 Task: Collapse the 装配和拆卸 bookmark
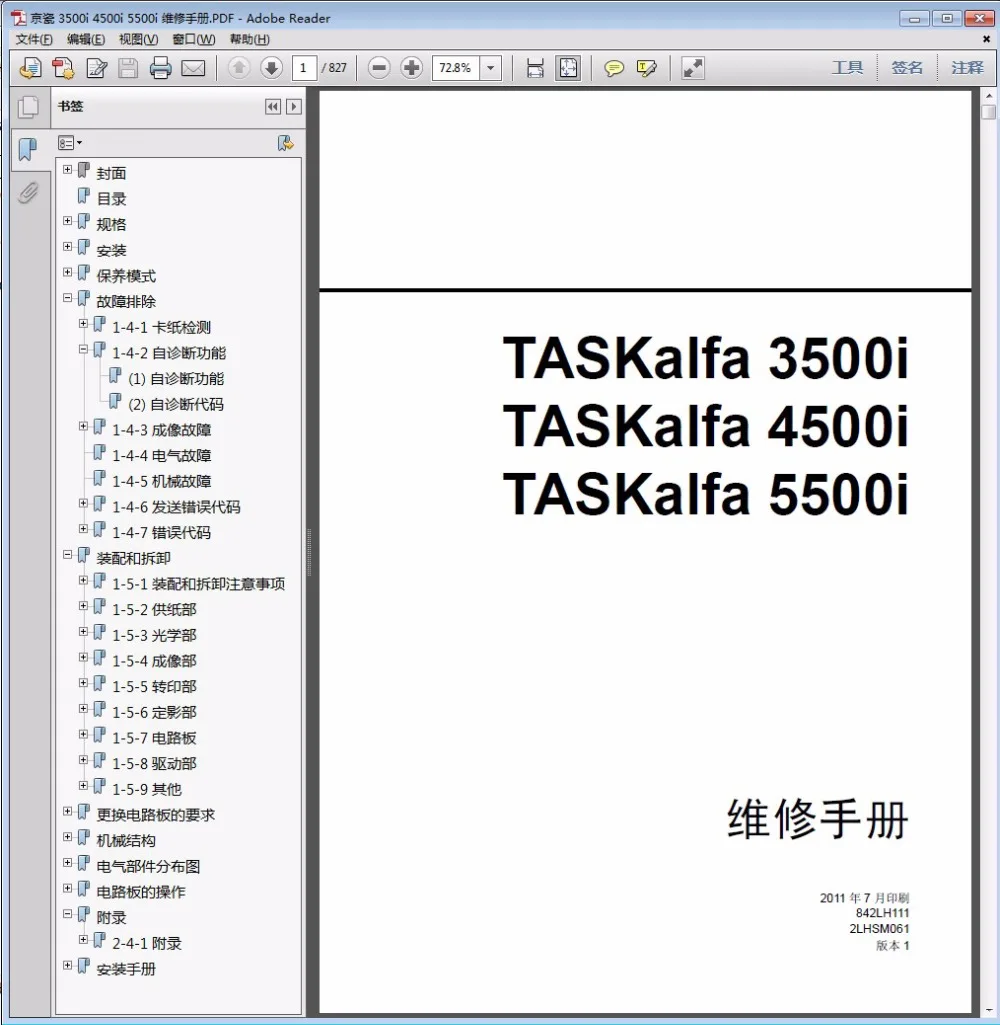(x=67, y=554)
